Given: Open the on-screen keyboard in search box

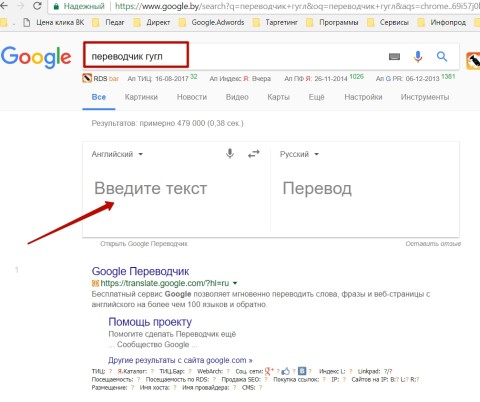Looking at the screenshot, I should pyautogui.click(x=394, y=57).
